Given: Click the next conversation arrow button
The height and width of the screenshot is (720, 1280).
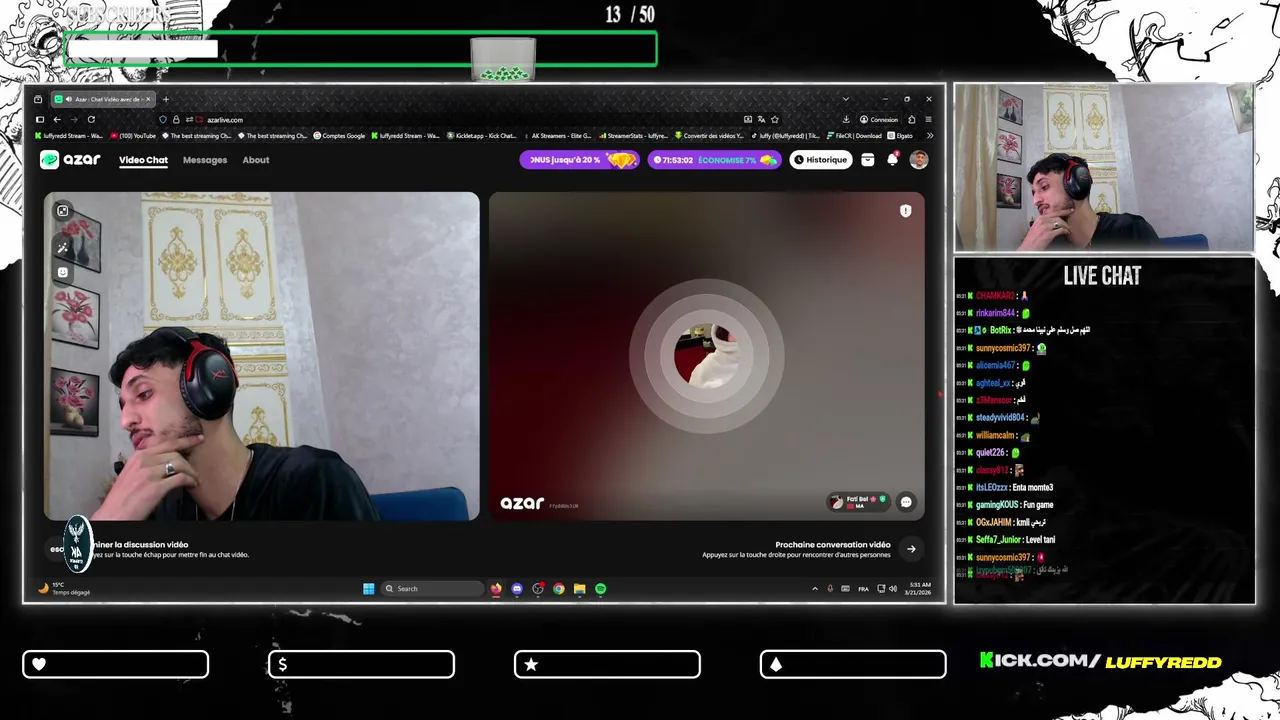Looking at the screenshot, I should coord(911,548).
